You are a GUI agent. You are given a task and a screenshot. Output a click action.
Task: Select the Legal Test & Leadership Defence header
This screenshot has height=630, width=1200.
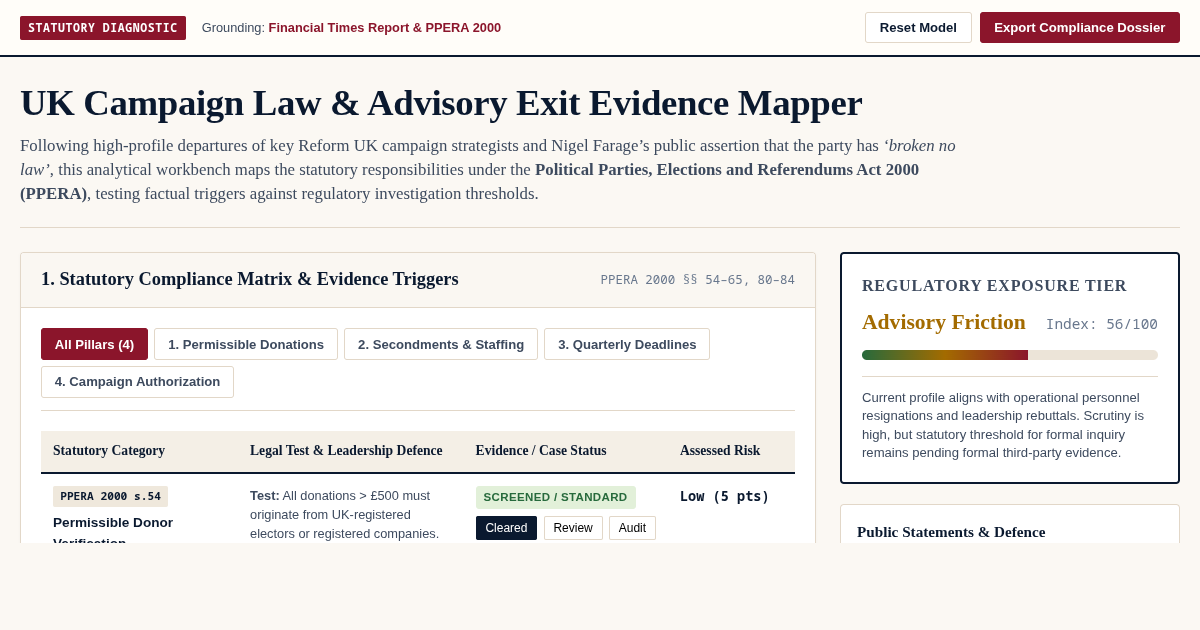click(x=346, y=451)
